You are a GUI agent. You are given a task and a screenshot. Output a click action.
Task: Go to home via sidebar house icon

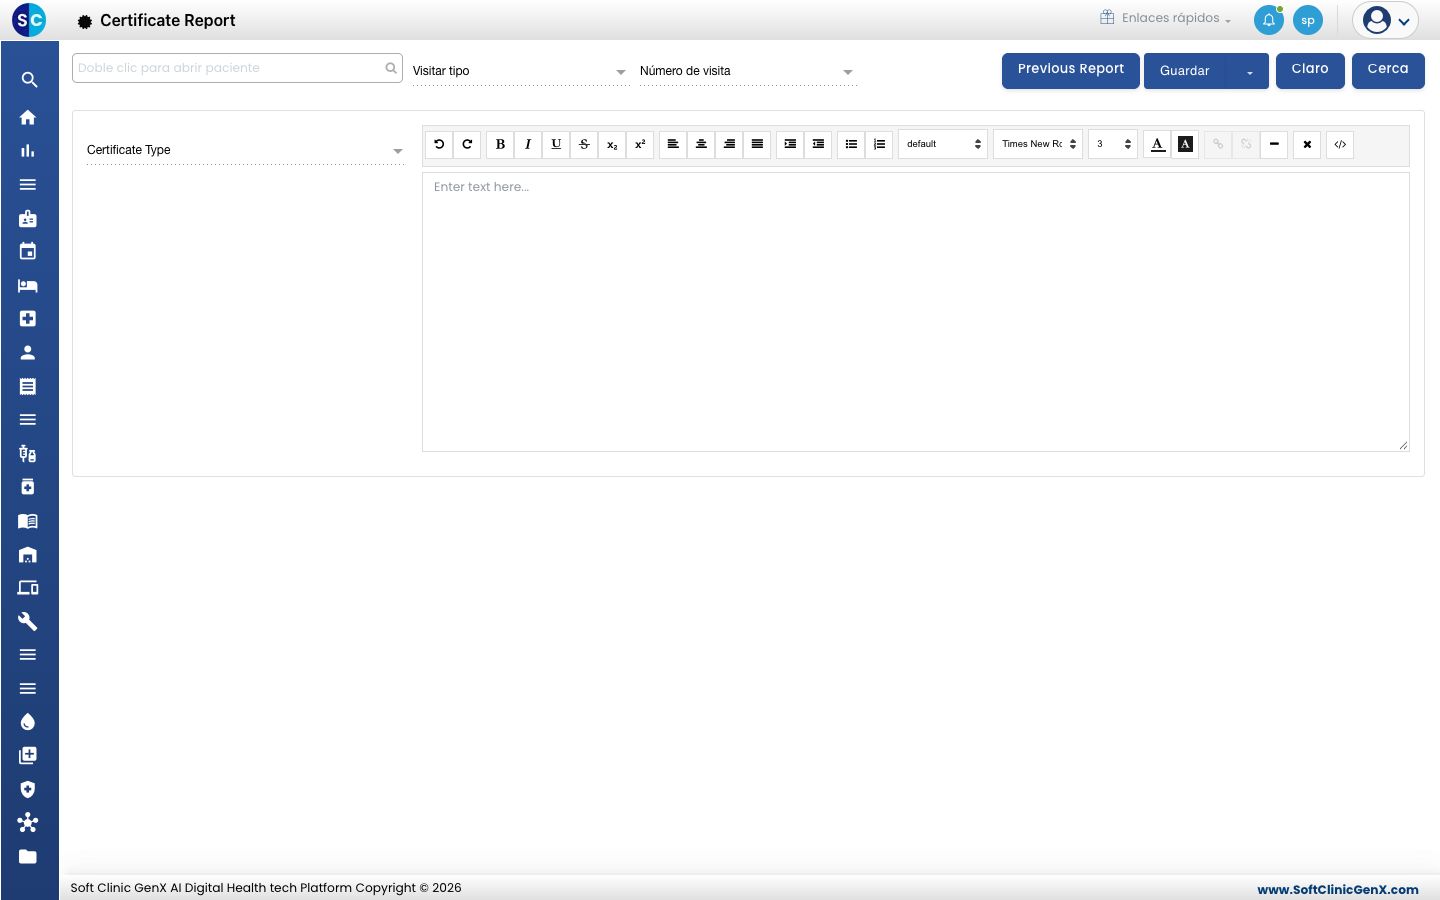click(x=28, y=117)
